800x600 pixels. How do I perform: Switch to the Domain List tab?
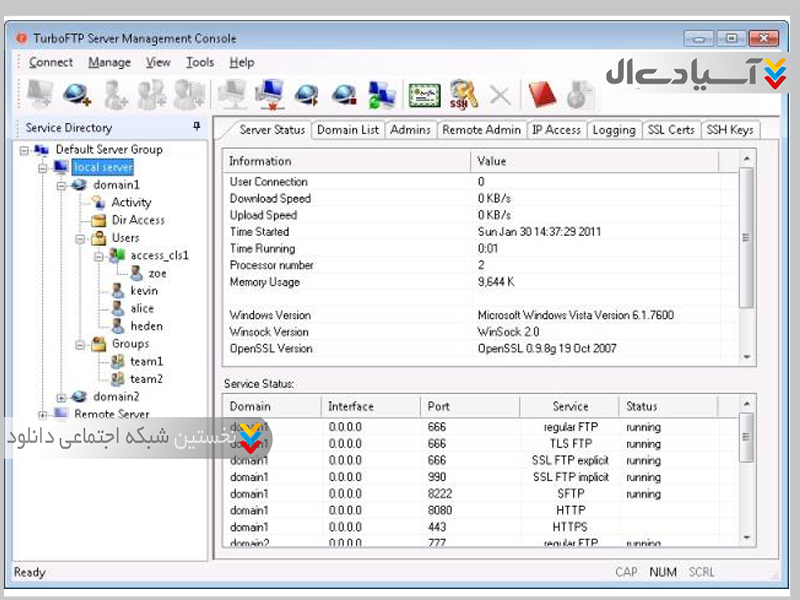[x=348, y=130]
